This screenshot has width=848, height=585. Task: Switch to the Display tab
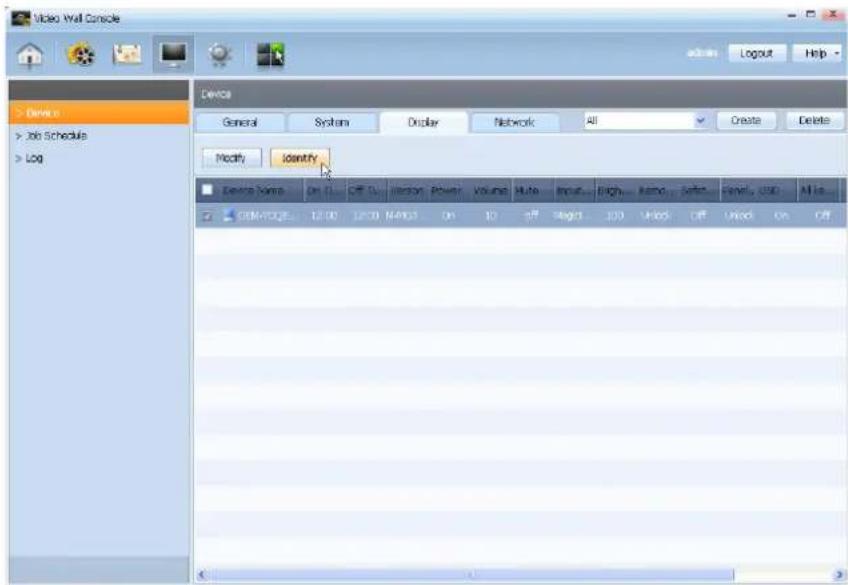tap(423, 122)
